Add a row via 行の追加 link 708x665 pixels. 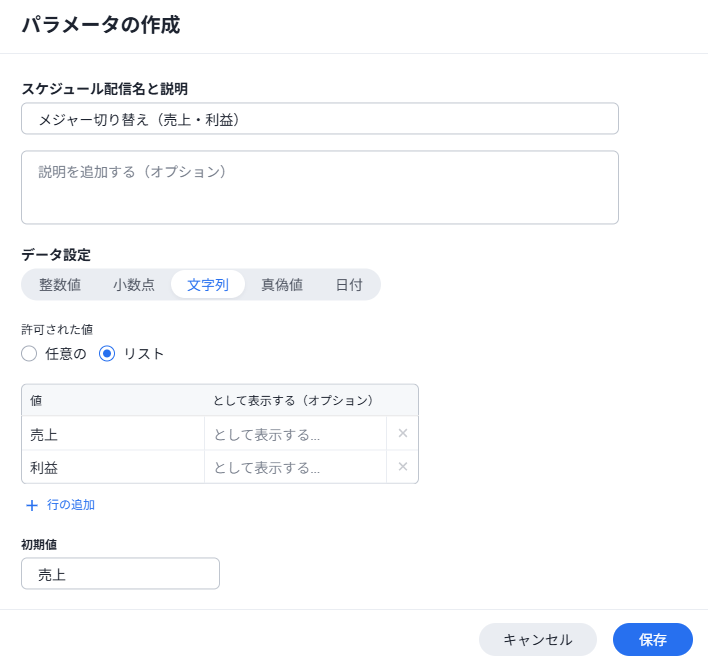pyautogui.click(x=71, y=505)
